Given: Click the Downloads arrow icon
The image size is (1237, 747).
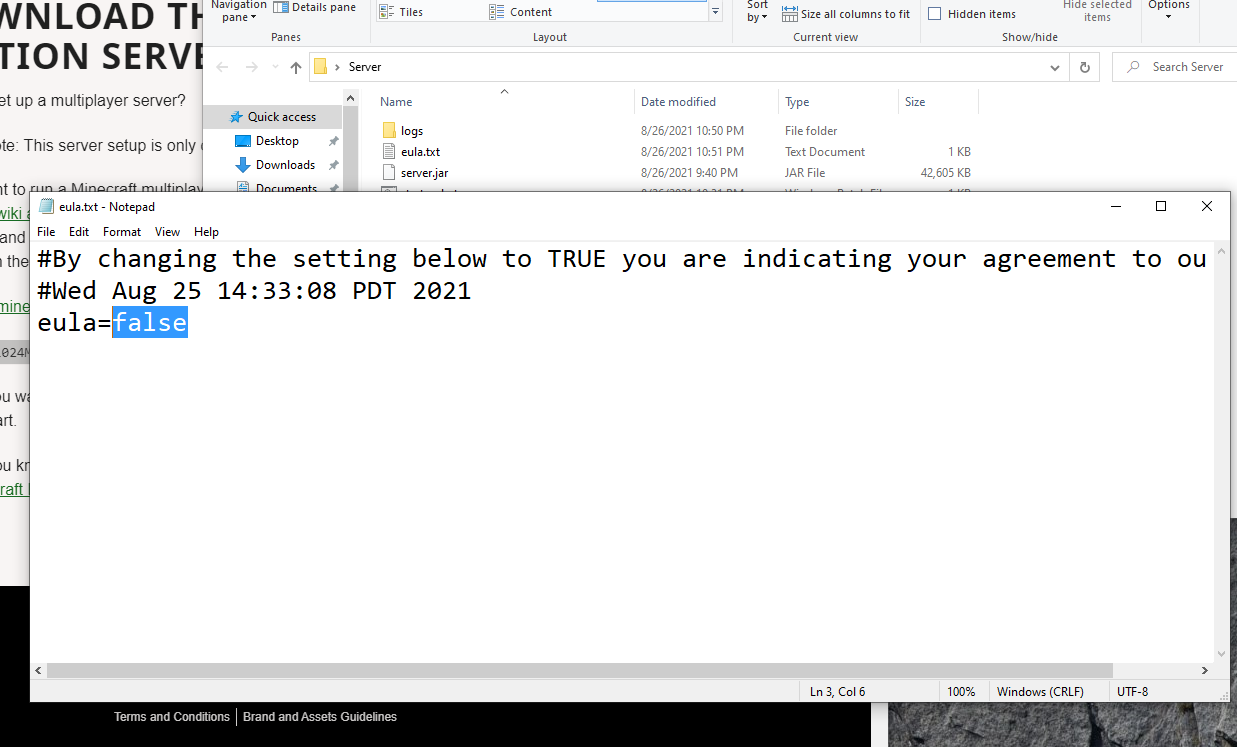Looking at the screenshot, I should point(242,165).
